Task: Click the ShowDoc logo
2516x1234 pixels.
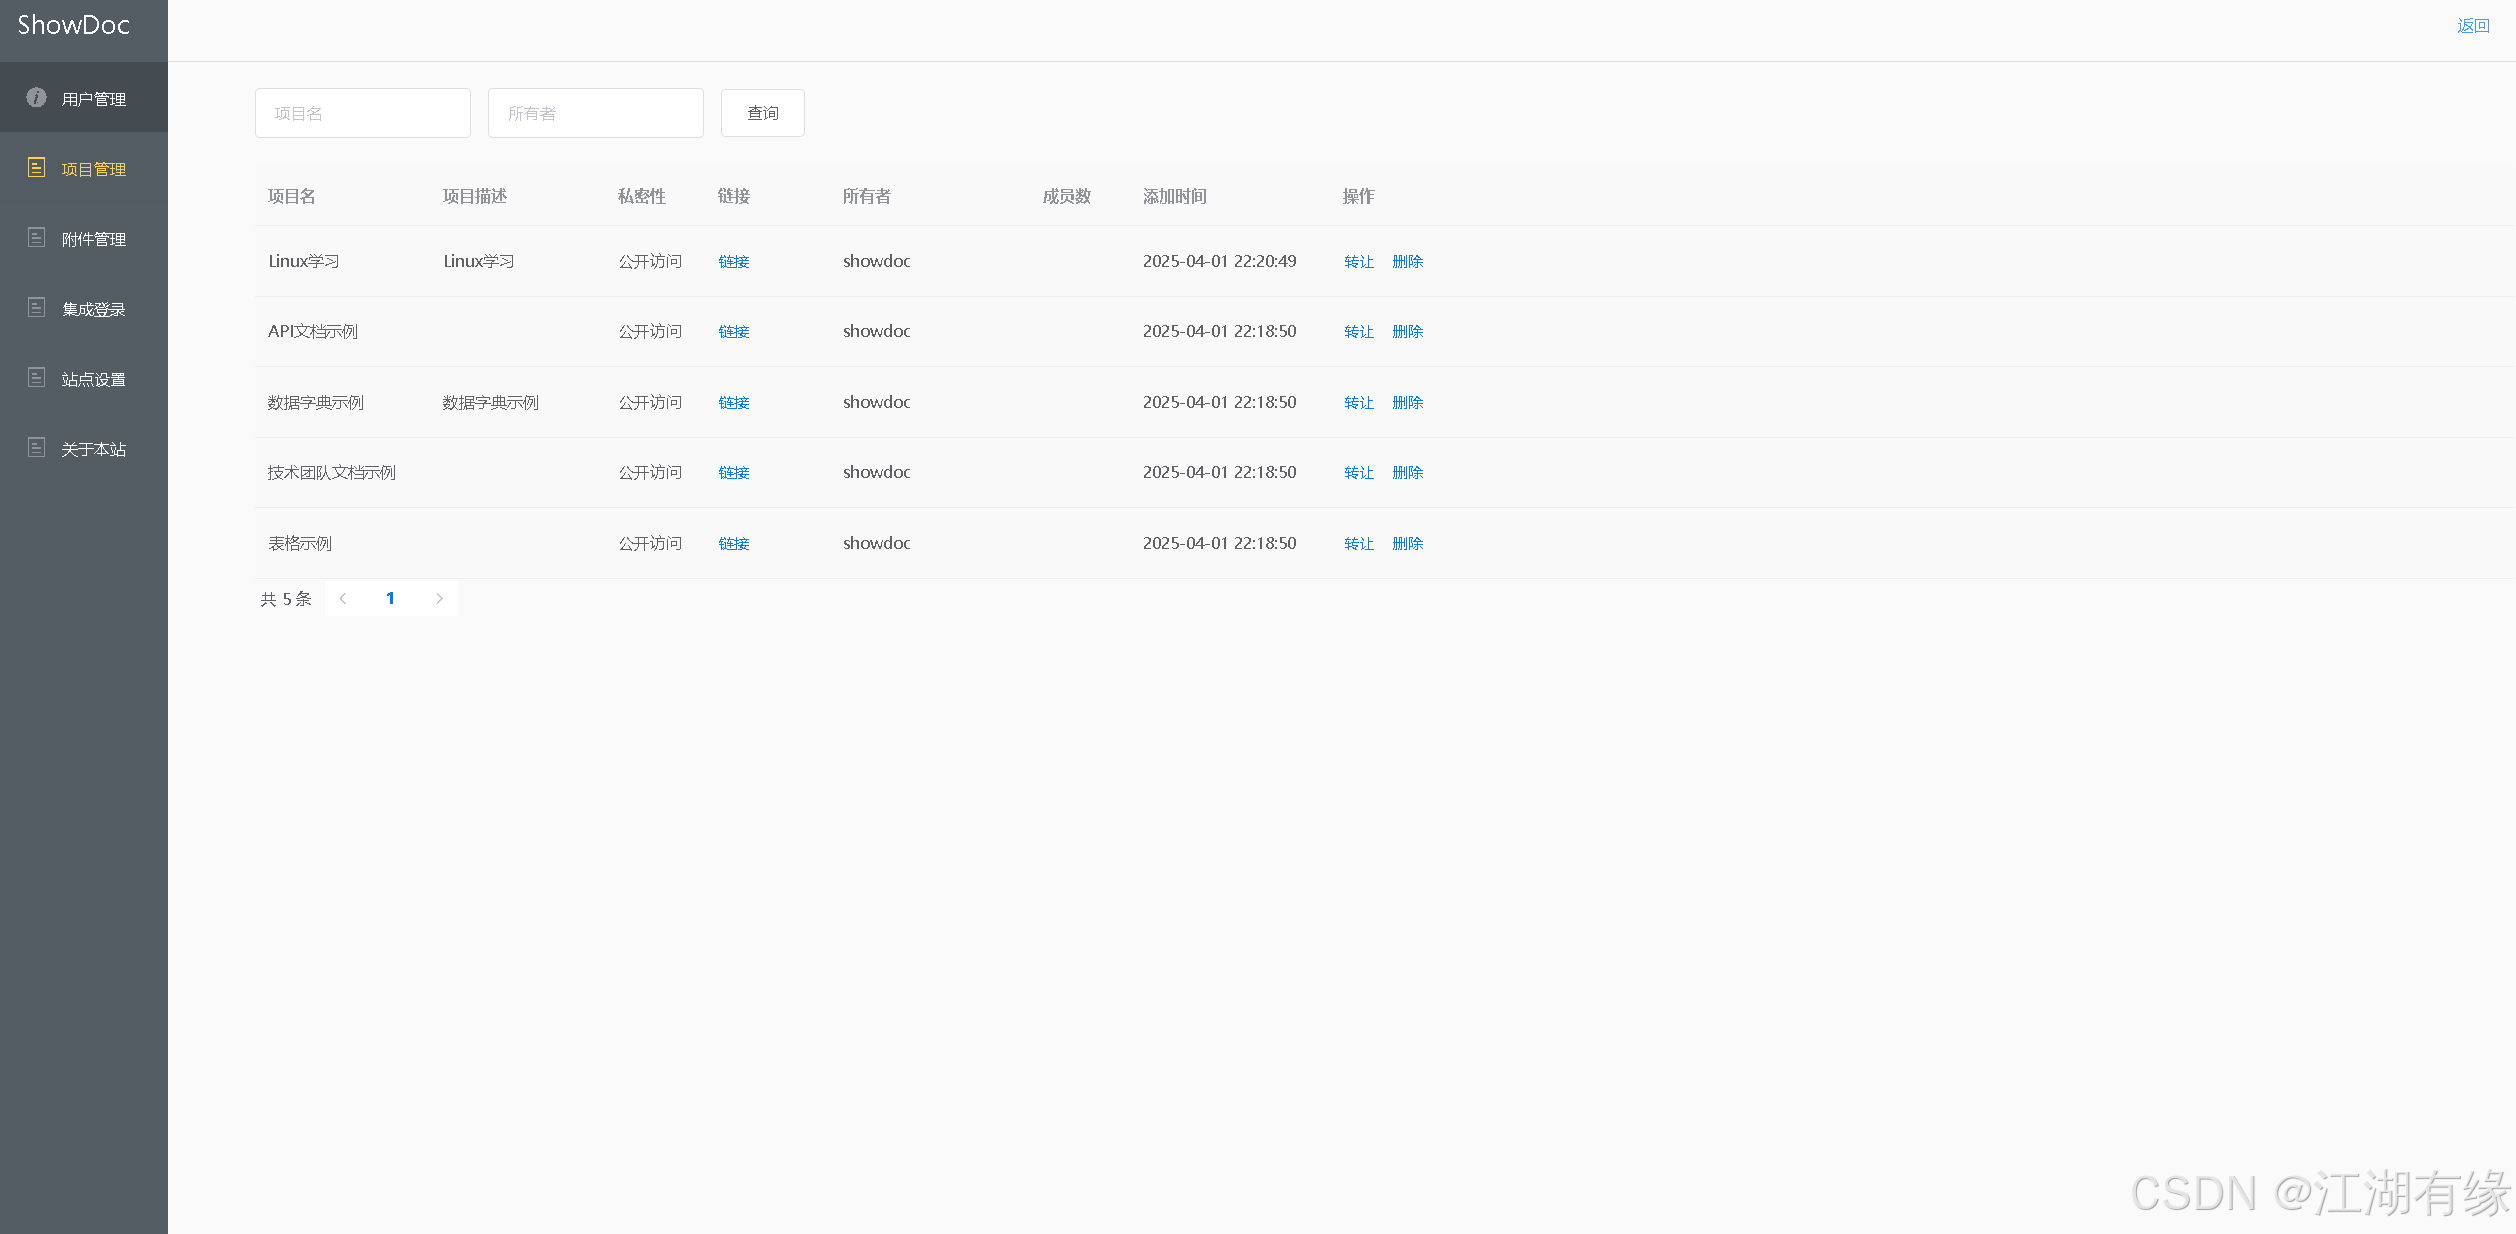Action: tap(73, 25)
